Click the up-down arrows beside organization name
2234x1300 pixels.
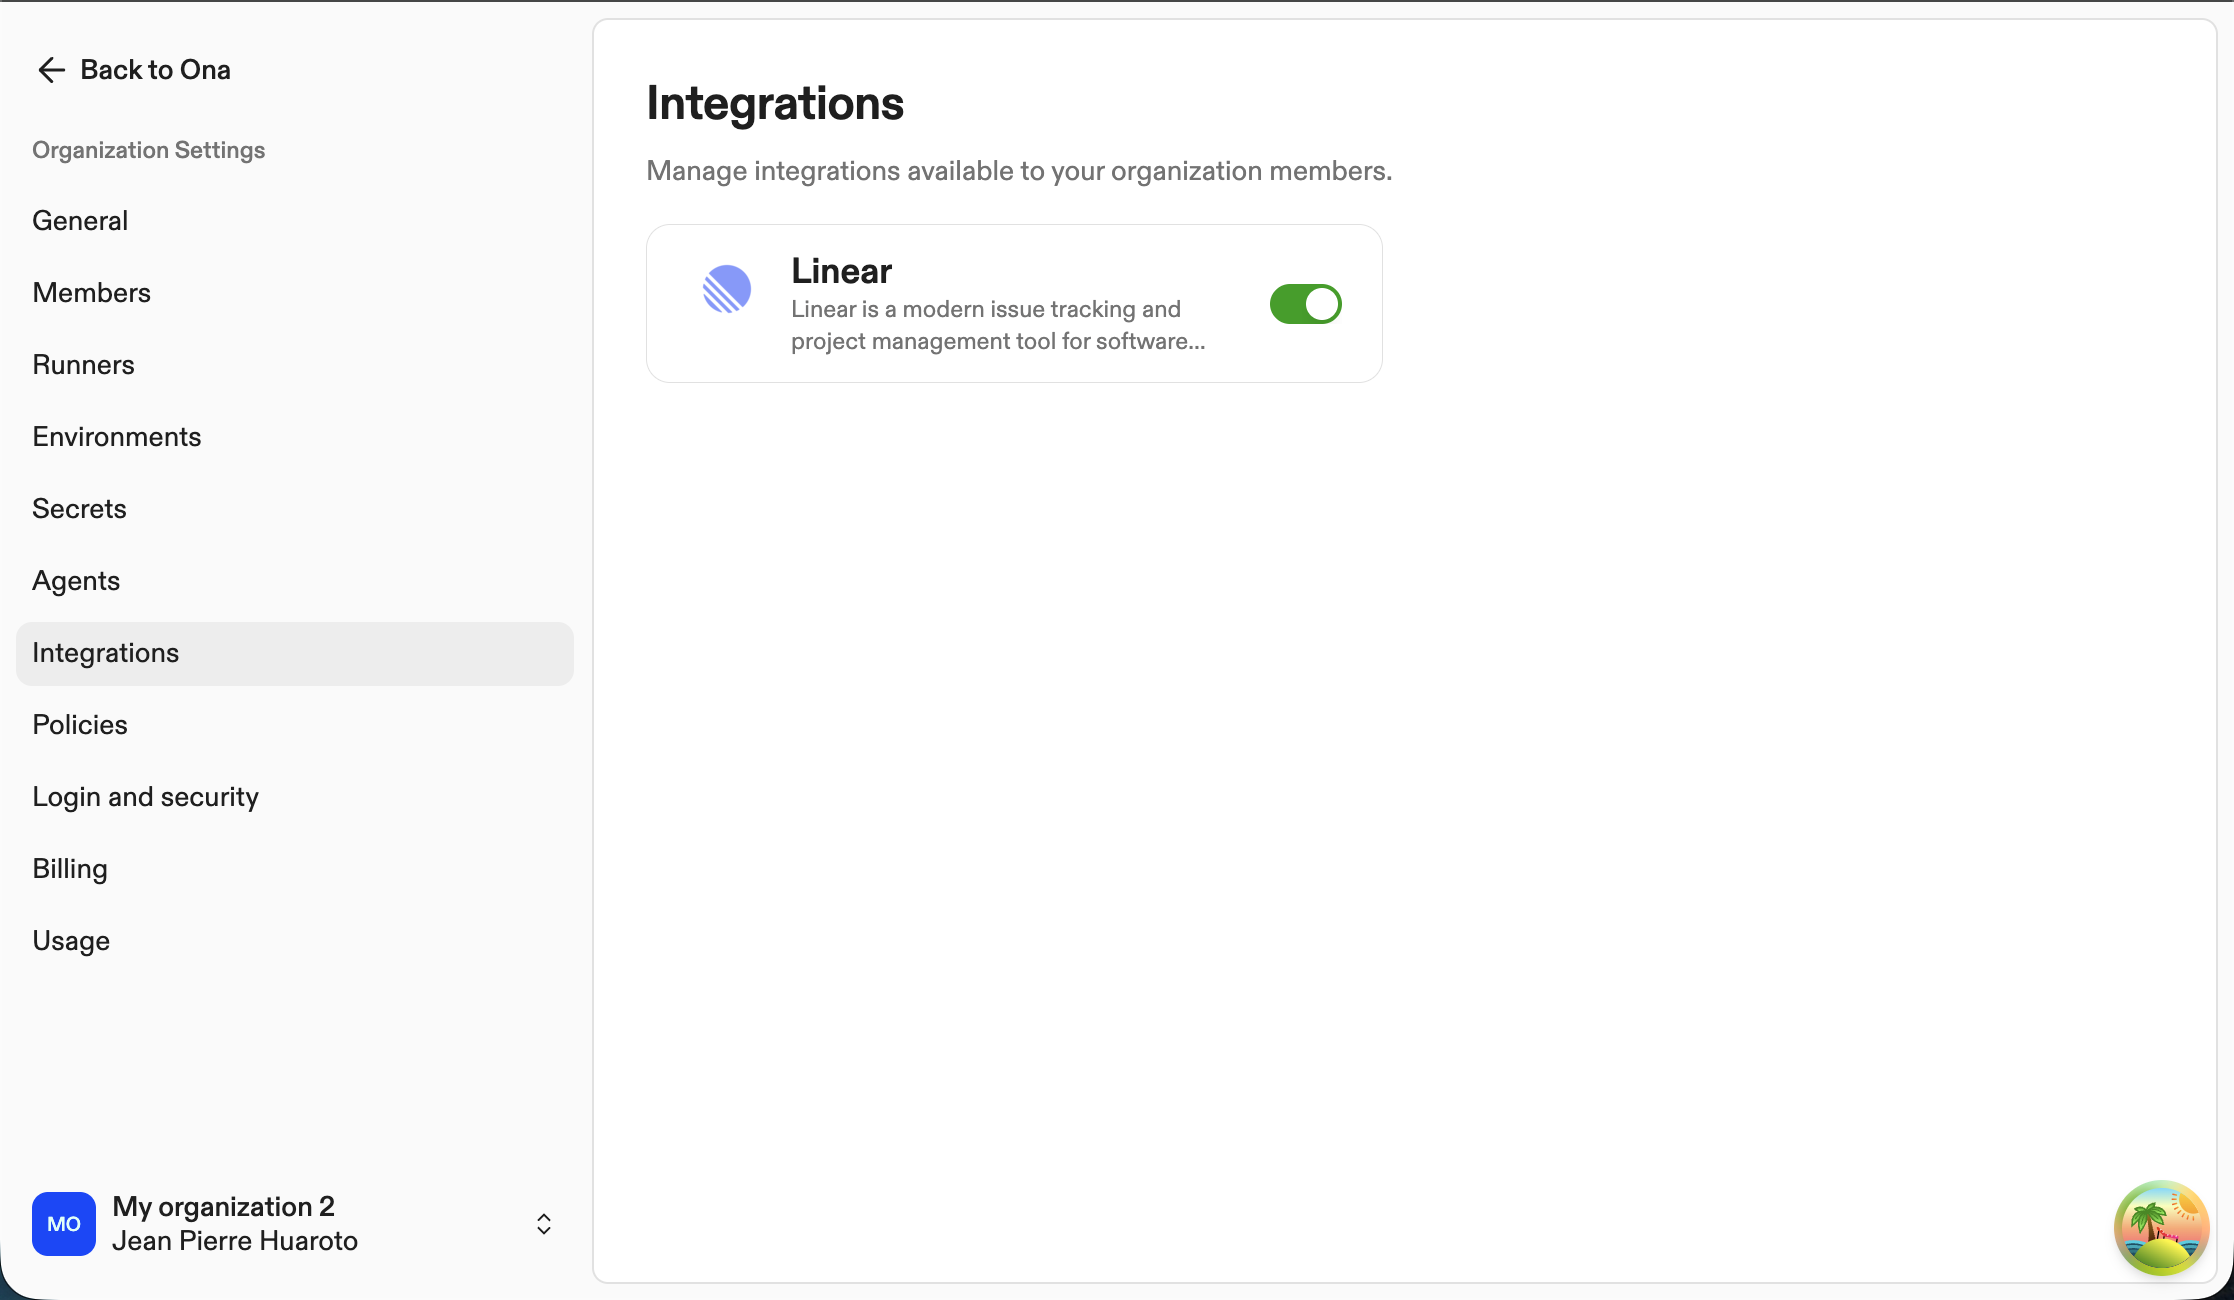pos(543,1223)
